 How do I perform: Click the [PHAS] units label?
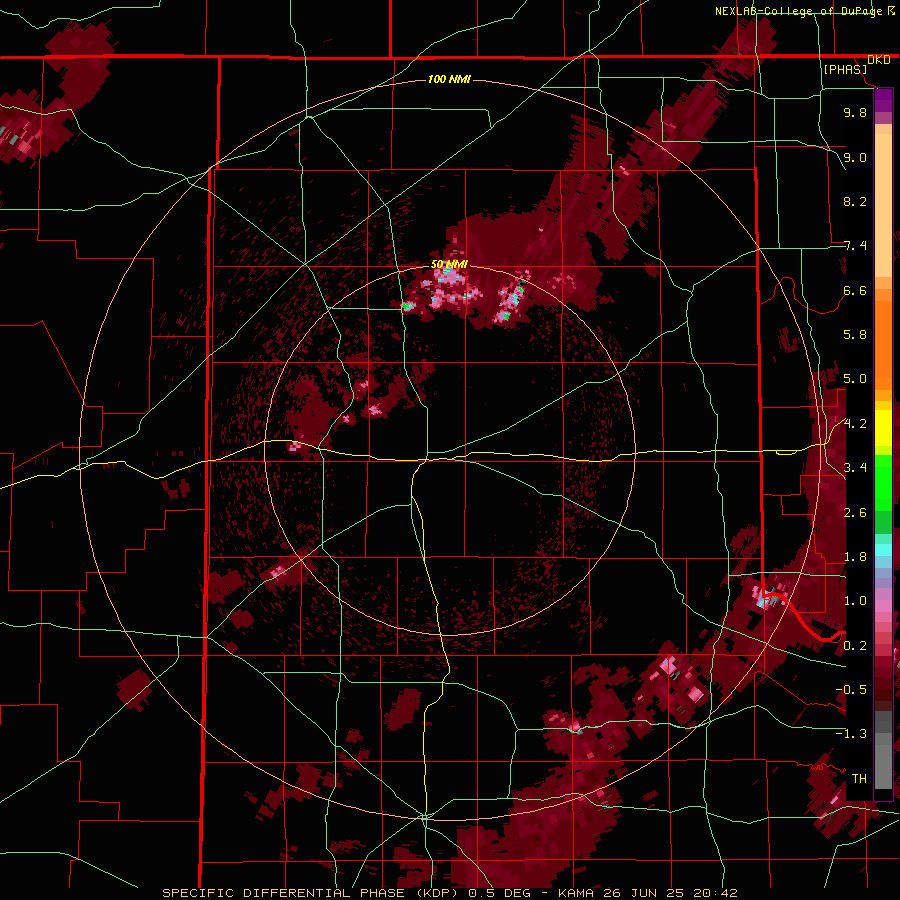click(845, 70)
